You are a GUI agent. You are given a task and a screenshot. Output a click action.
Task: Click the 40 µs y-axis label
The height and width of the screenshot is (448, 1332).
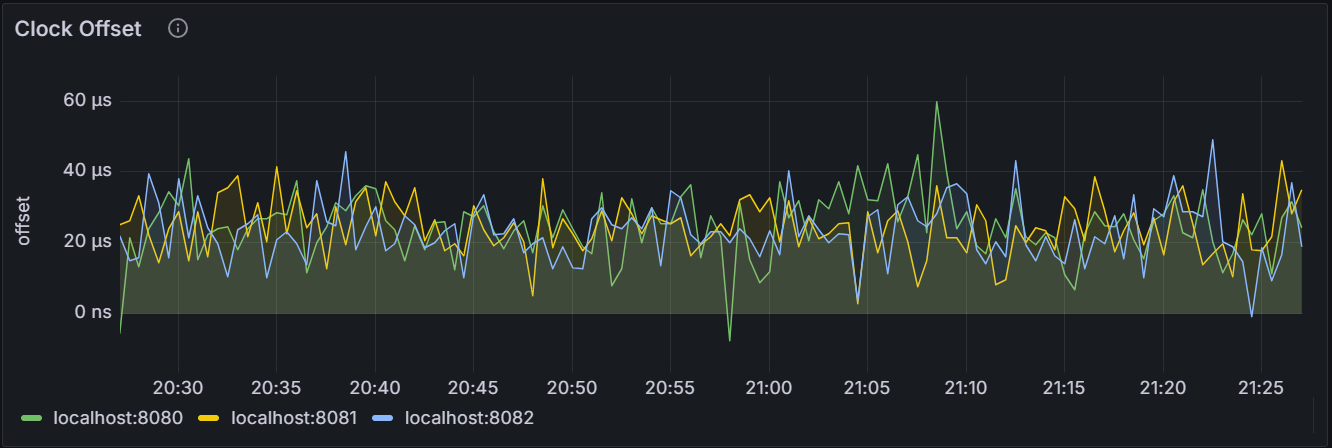tap(87, 171)
